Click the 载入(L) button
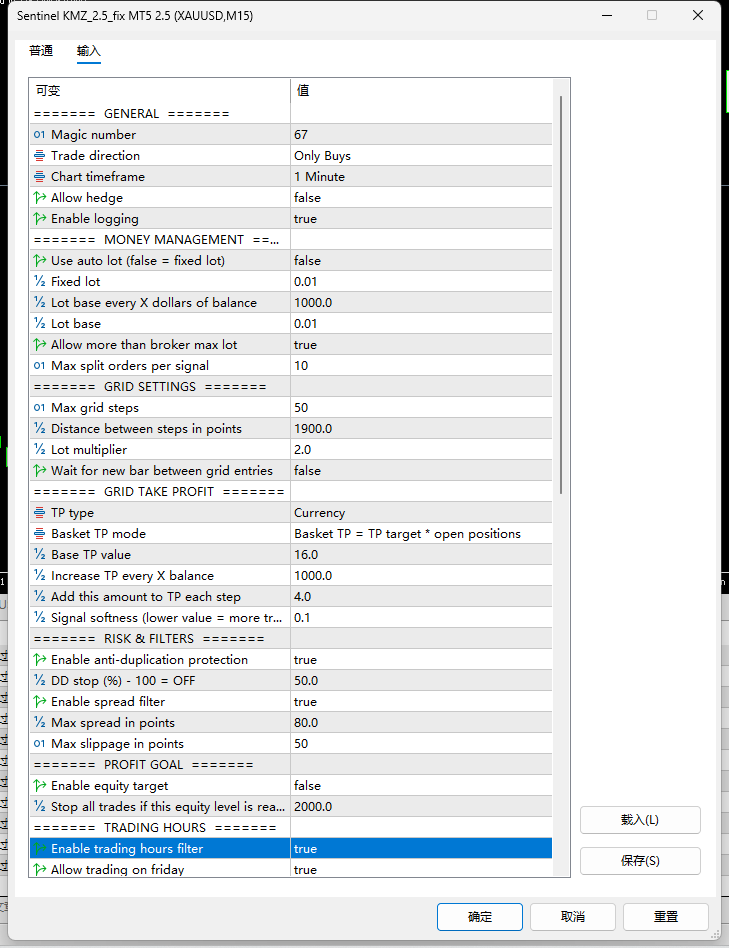 (640, 820)
